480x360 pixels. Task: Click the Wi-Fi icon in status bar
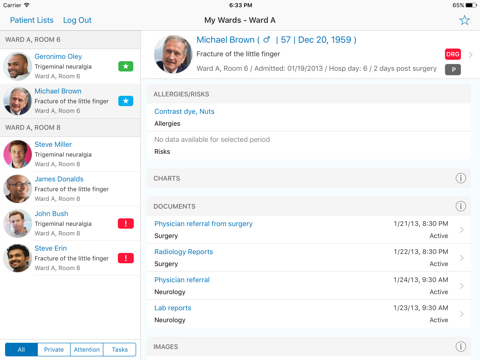click(x=27, y=5)
